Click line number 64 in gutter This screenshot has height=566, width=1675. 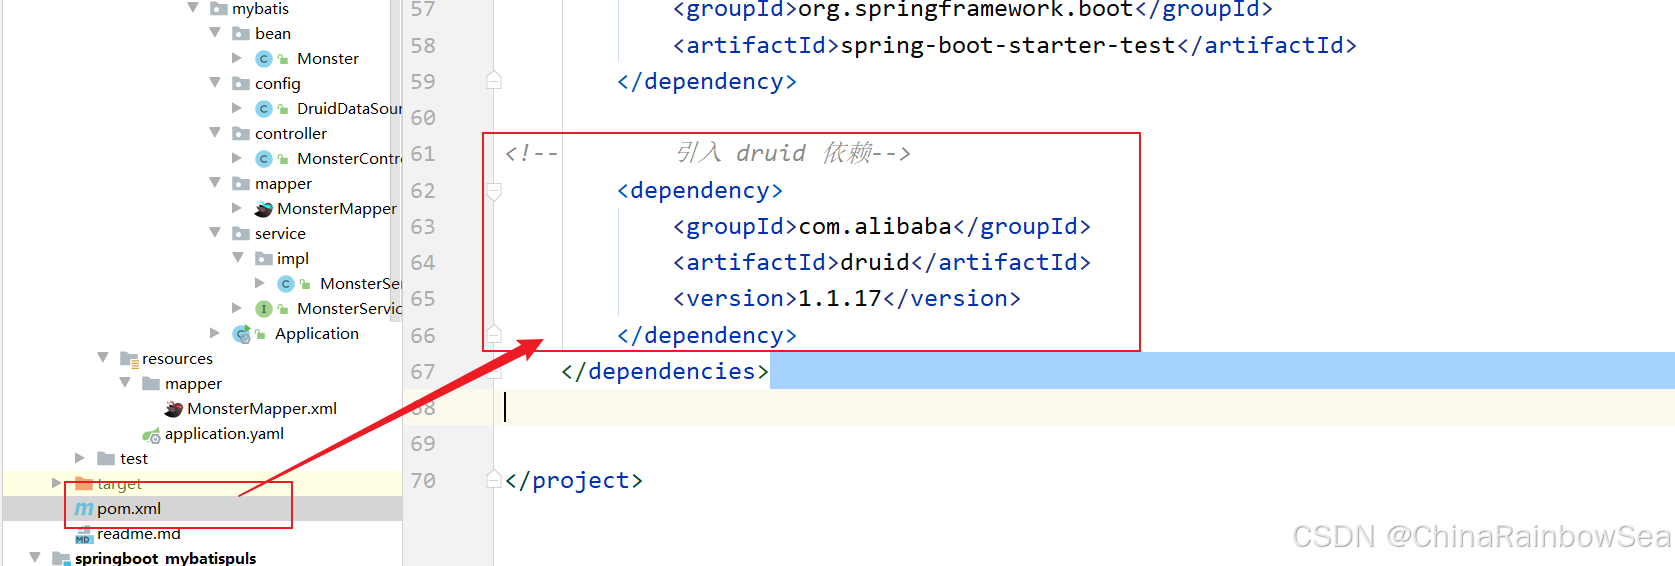click(x=423, y=263)
